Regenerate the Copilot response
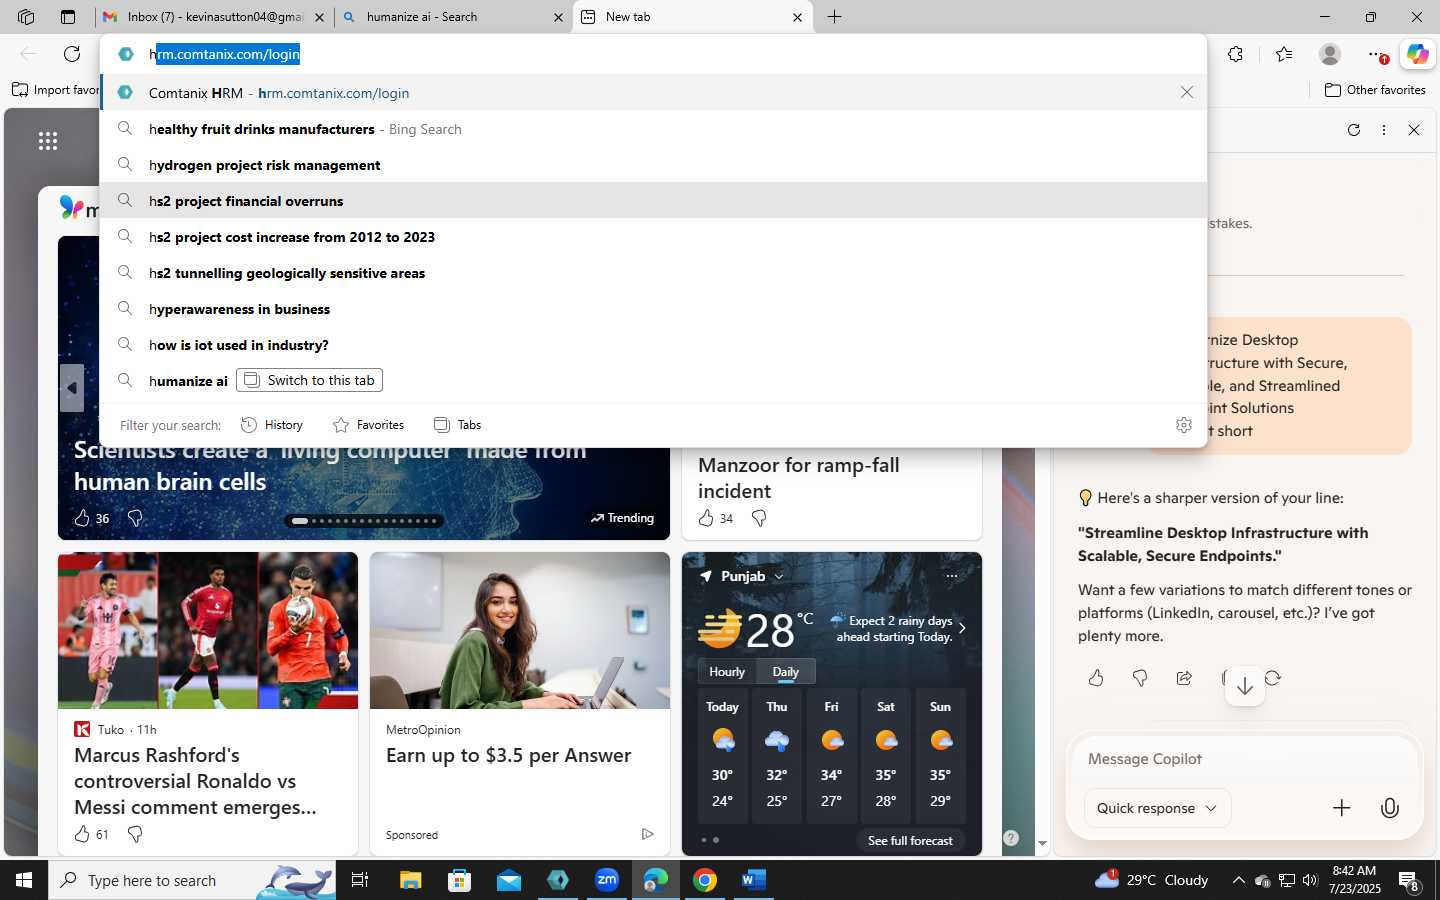This screenshot has height=900, width=1440. coord(1273,678)
